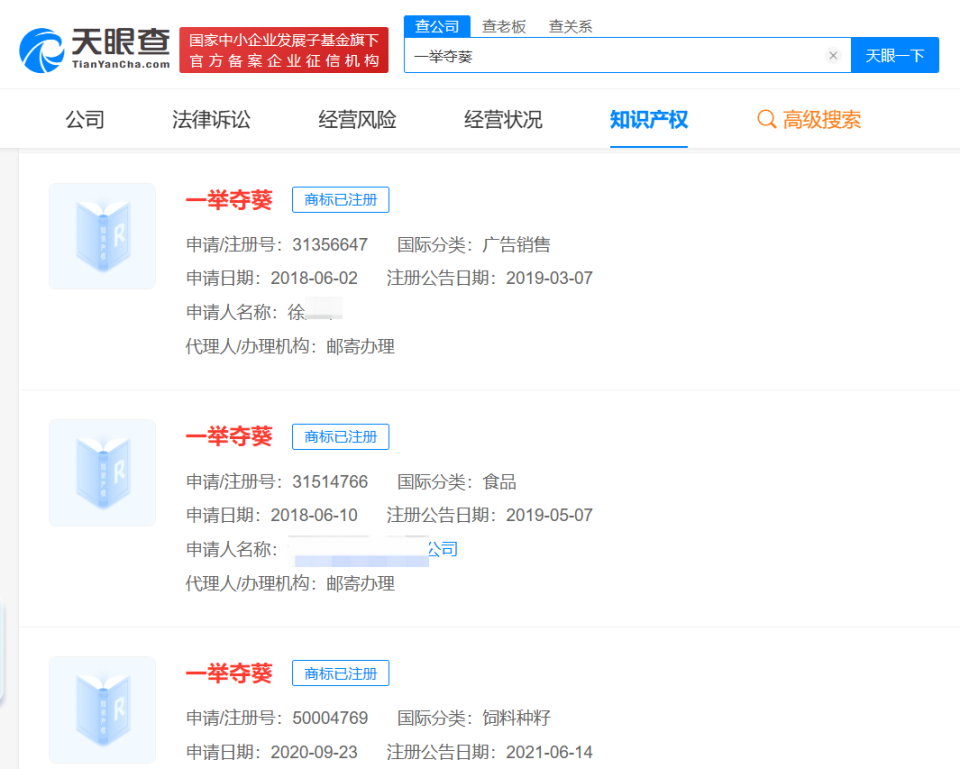Click registration announcement date 2019-05-07
This screenshot has width=960, height=769.
pyautogui.click(x=549, y=515)
